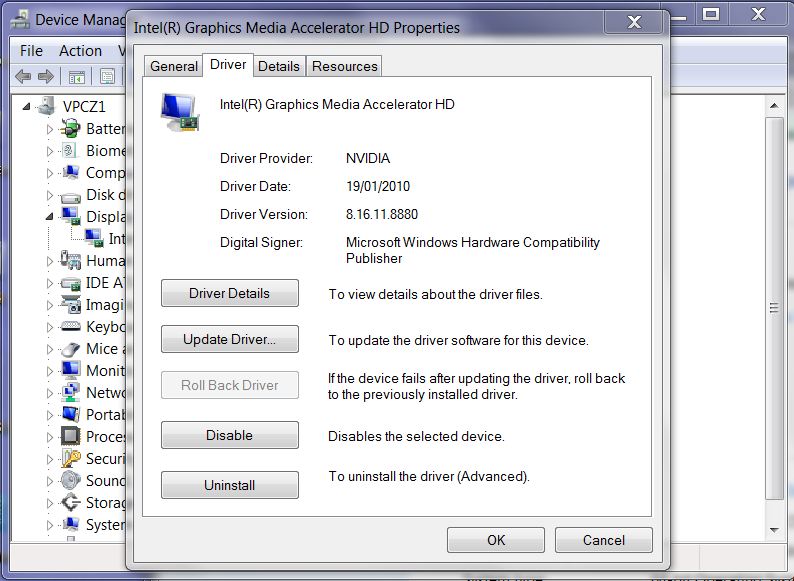
Task: Expand the Batteries tree node
Action: 50,129
